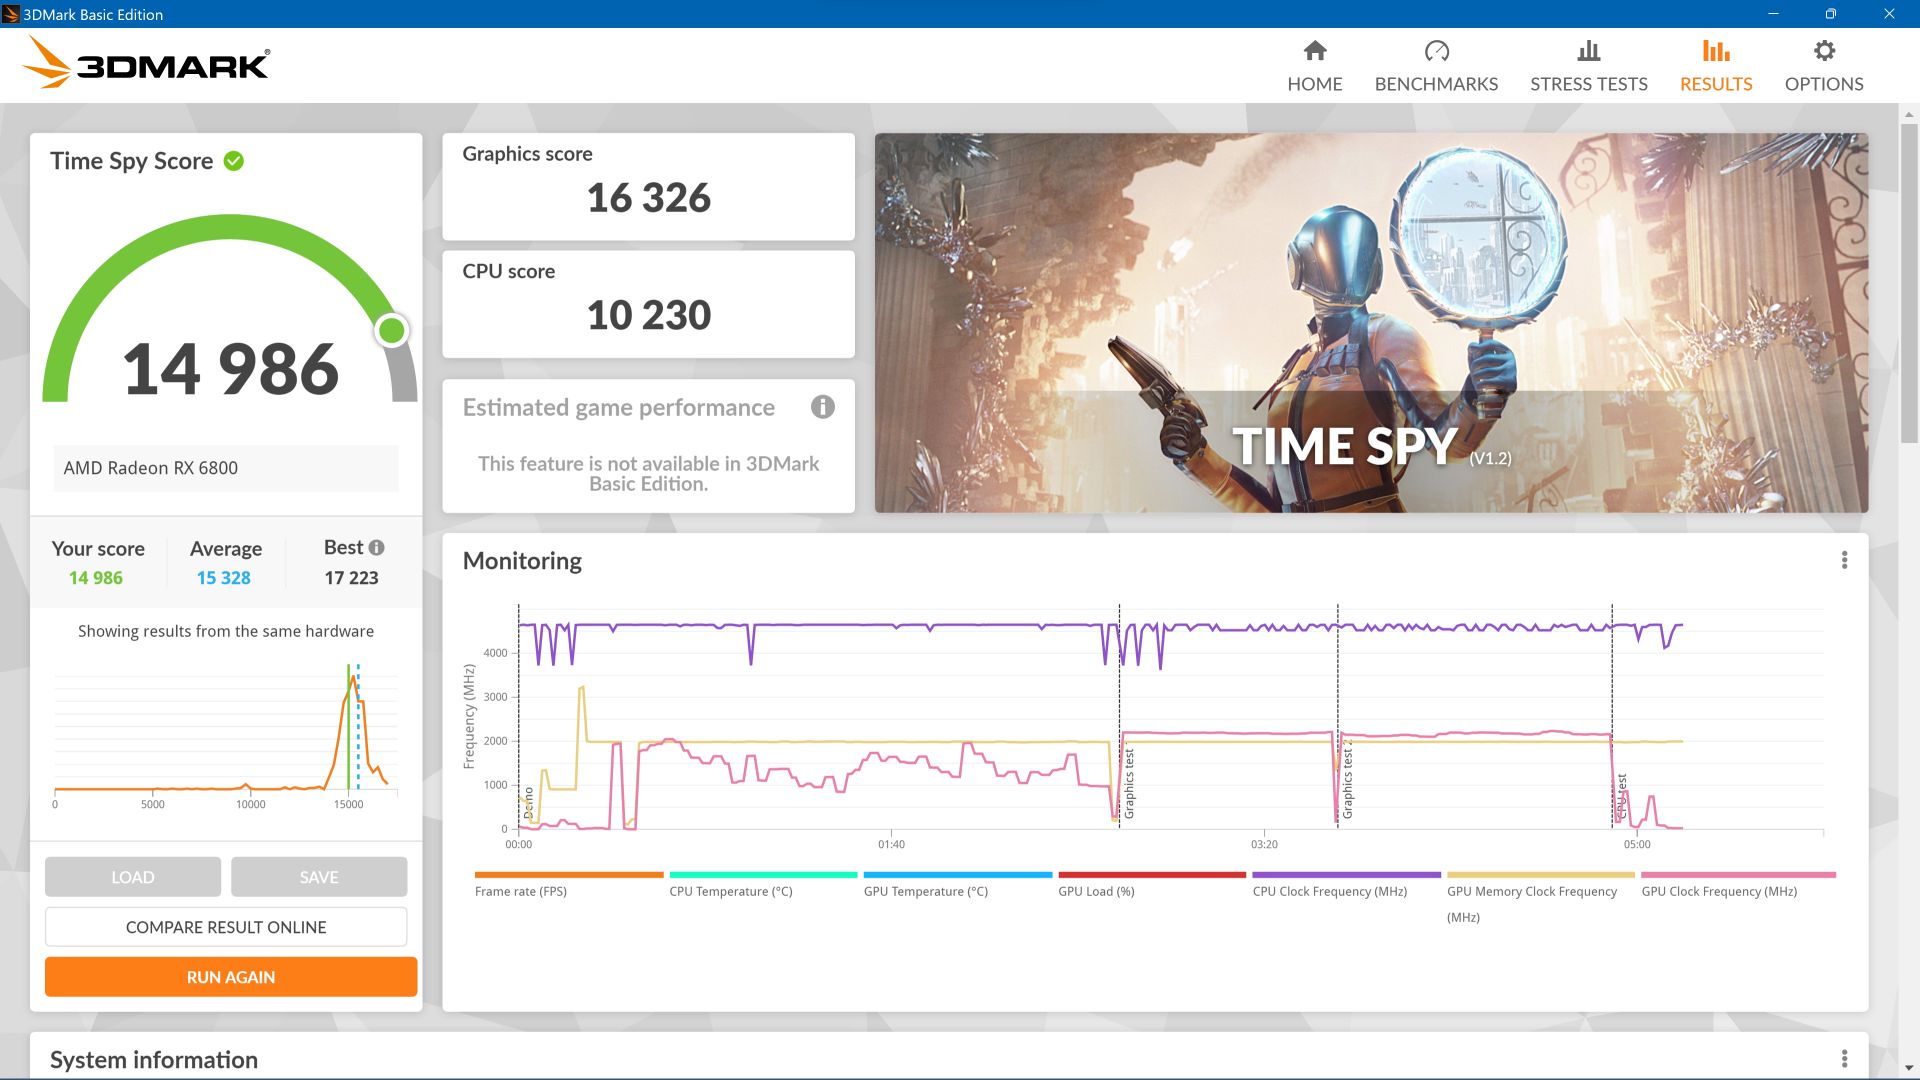This screenshot has width=1920, height=1080.
Task: Click the Stress Tests label
Action: (x=1588, y=84)
